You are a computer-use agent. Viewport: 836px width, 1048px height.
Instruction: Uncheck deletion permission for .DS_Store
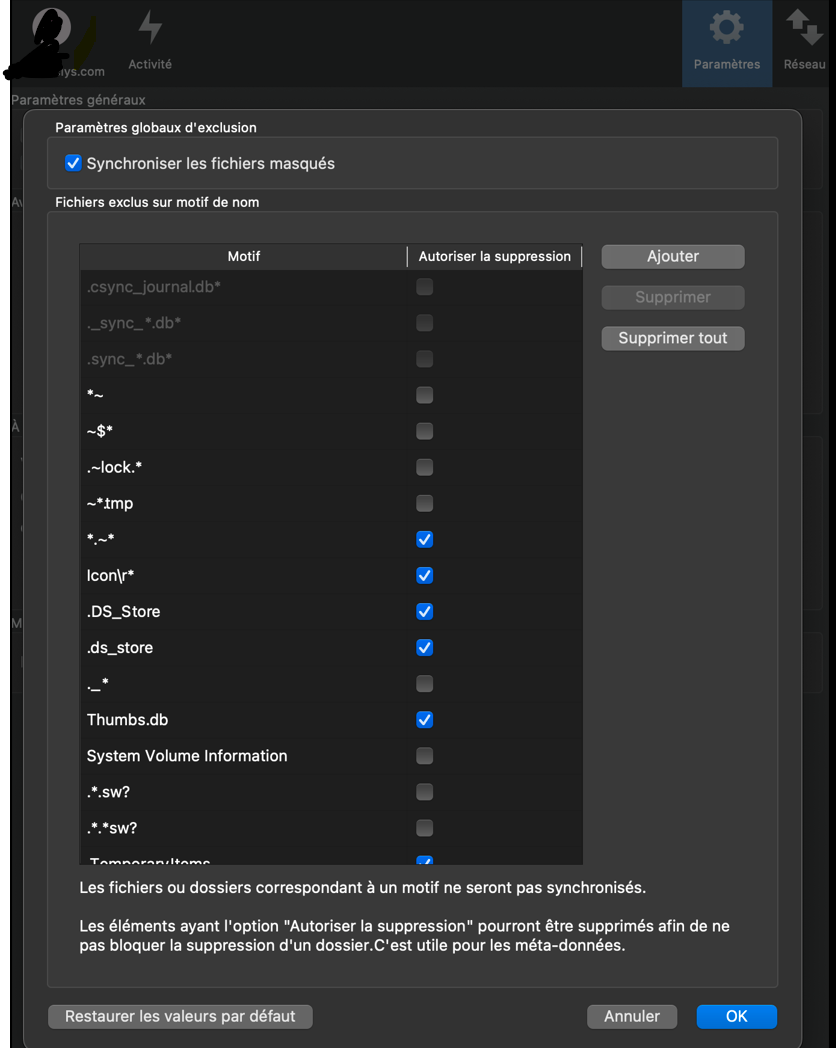[x=424, y=611]
